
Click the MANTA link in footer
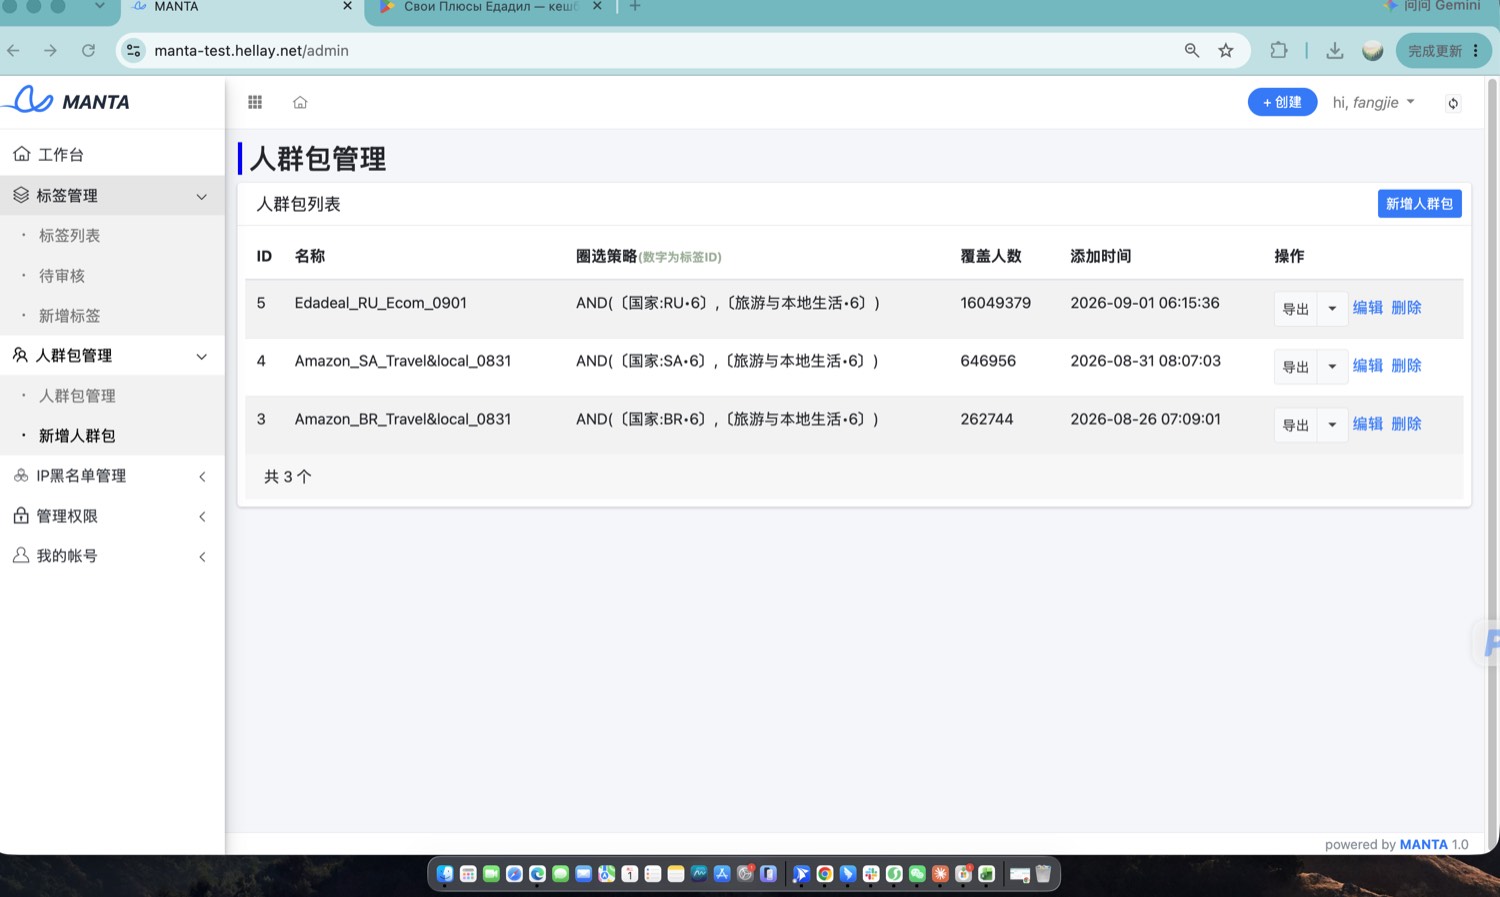pos(1423,844)
